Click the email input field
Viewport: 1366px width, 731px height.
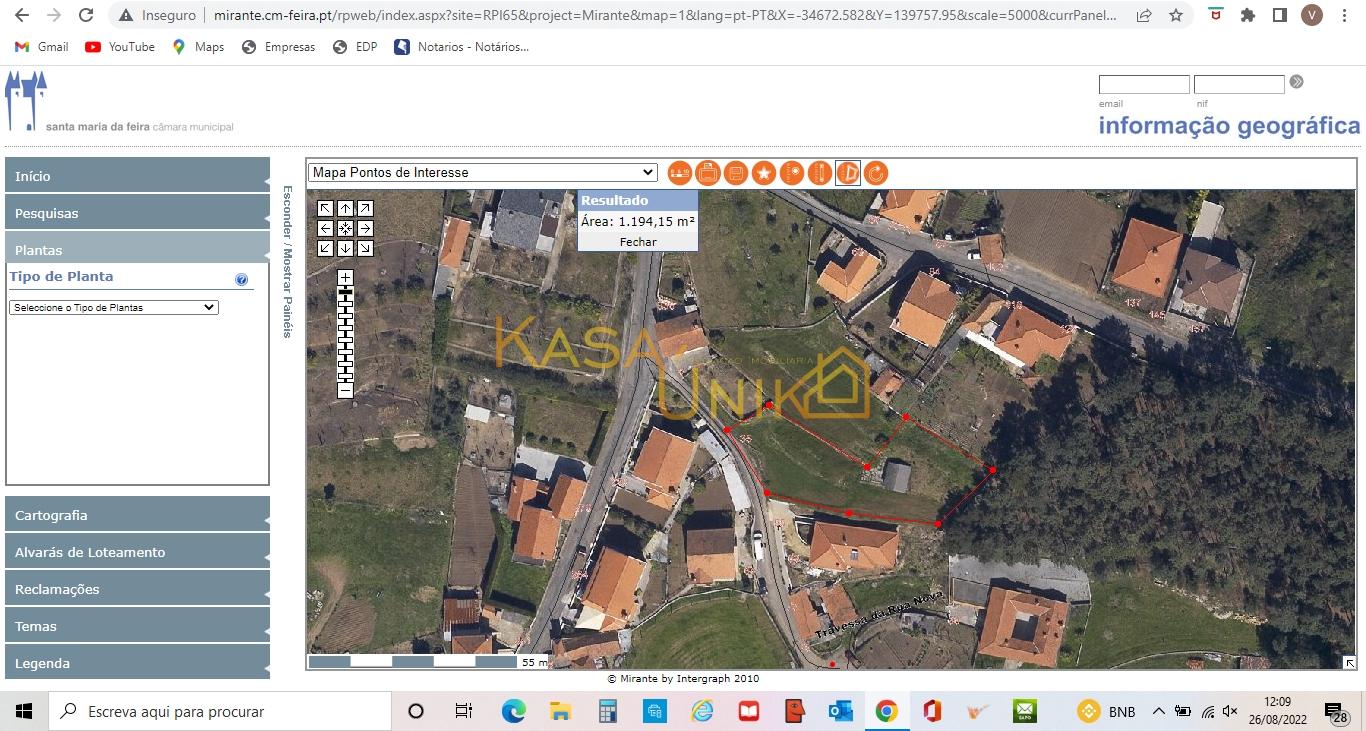point(1144,85)
